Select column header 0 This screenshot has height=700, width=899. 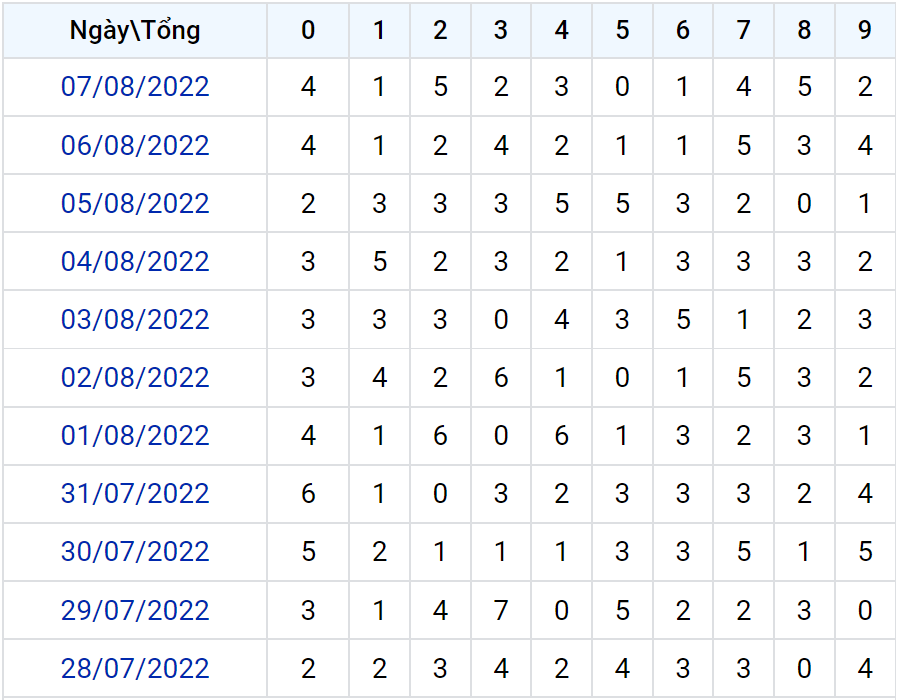(x=308, y=30)
